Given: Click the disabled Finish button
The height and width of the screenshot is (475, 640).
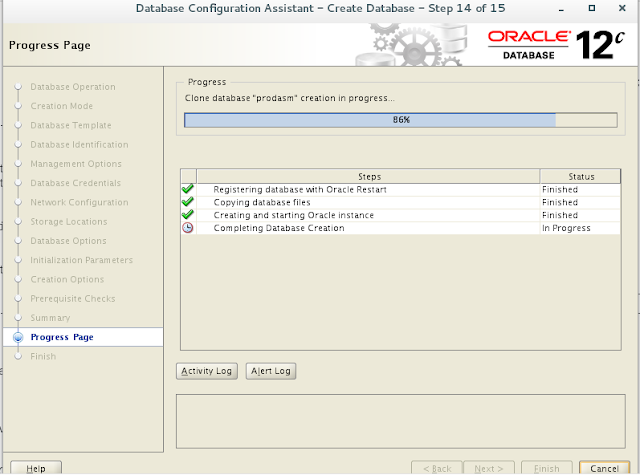Looking at the screenshot, I should click(x=547, y=468).
